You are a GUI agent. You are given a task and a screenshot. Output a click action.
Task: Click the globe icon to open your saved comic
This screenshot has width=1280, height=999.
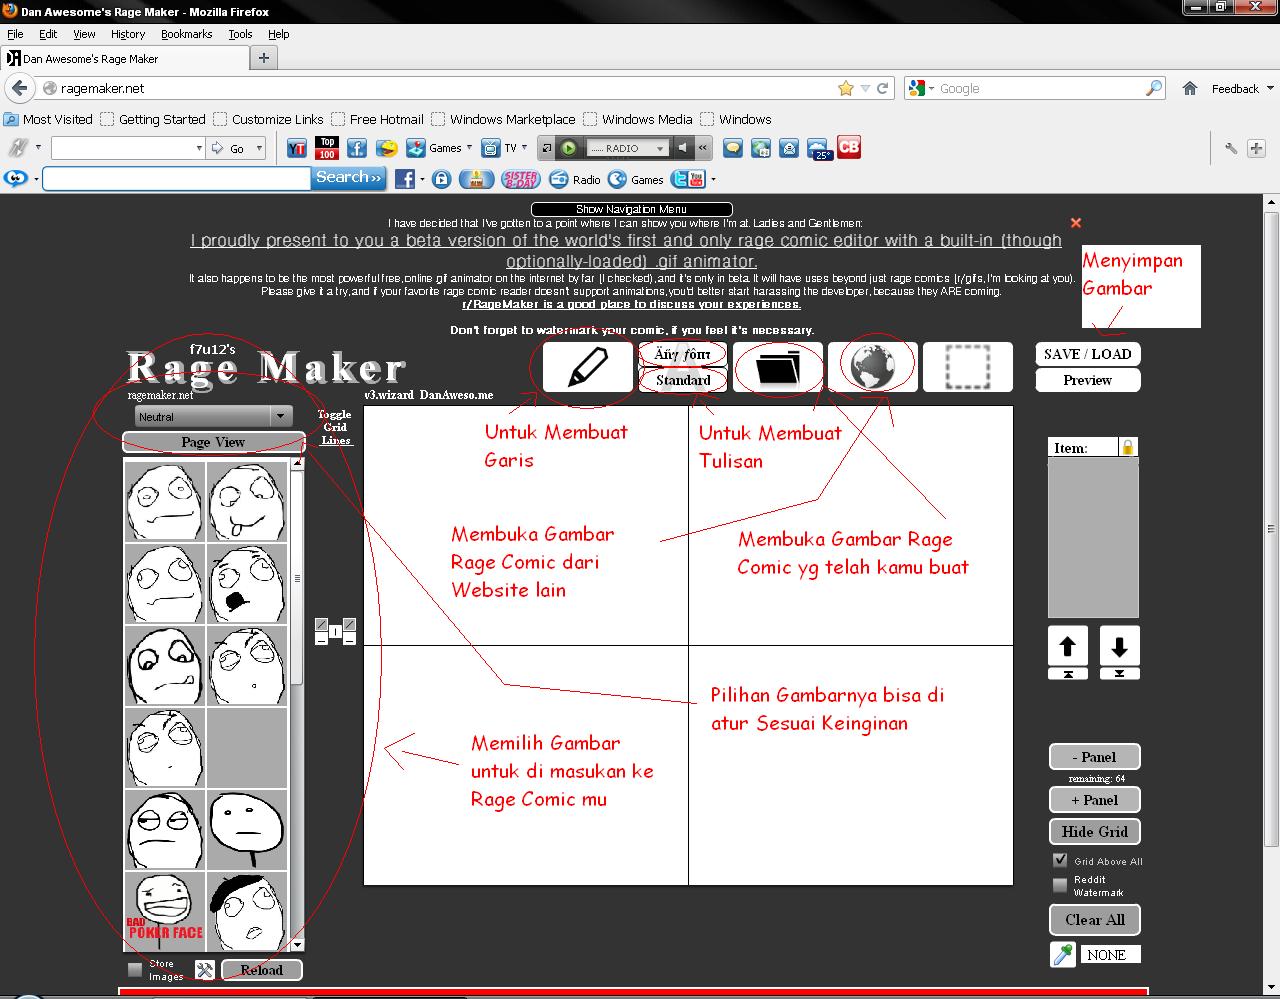pos(871,366)
